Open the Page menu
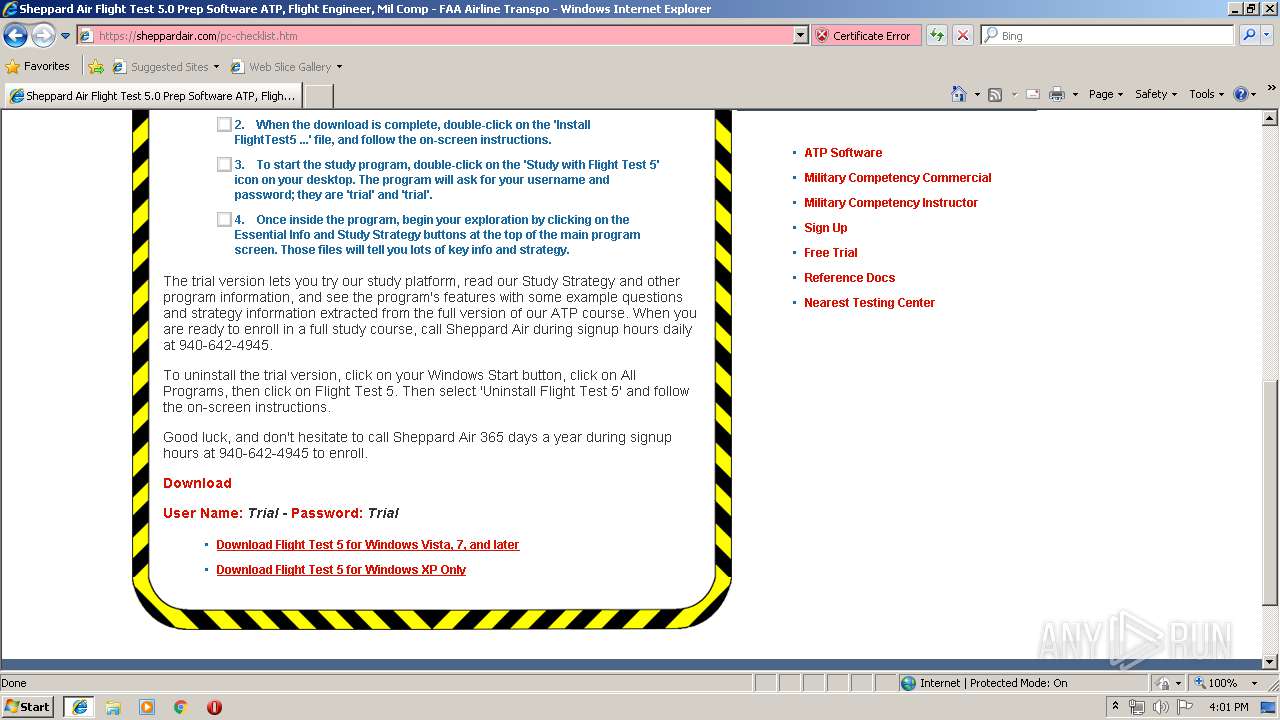The height and width of the screenshot is (720, 1280). [x=1106, y=94]
